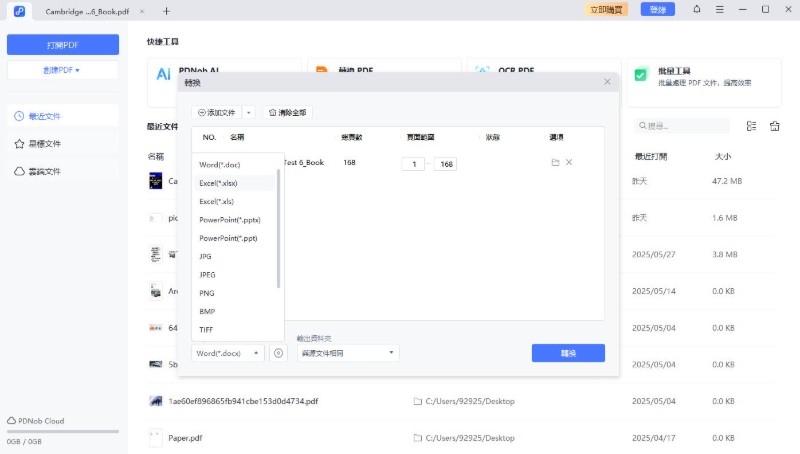
Task: Click the trash clear-list icon
Action: [774, 126]
